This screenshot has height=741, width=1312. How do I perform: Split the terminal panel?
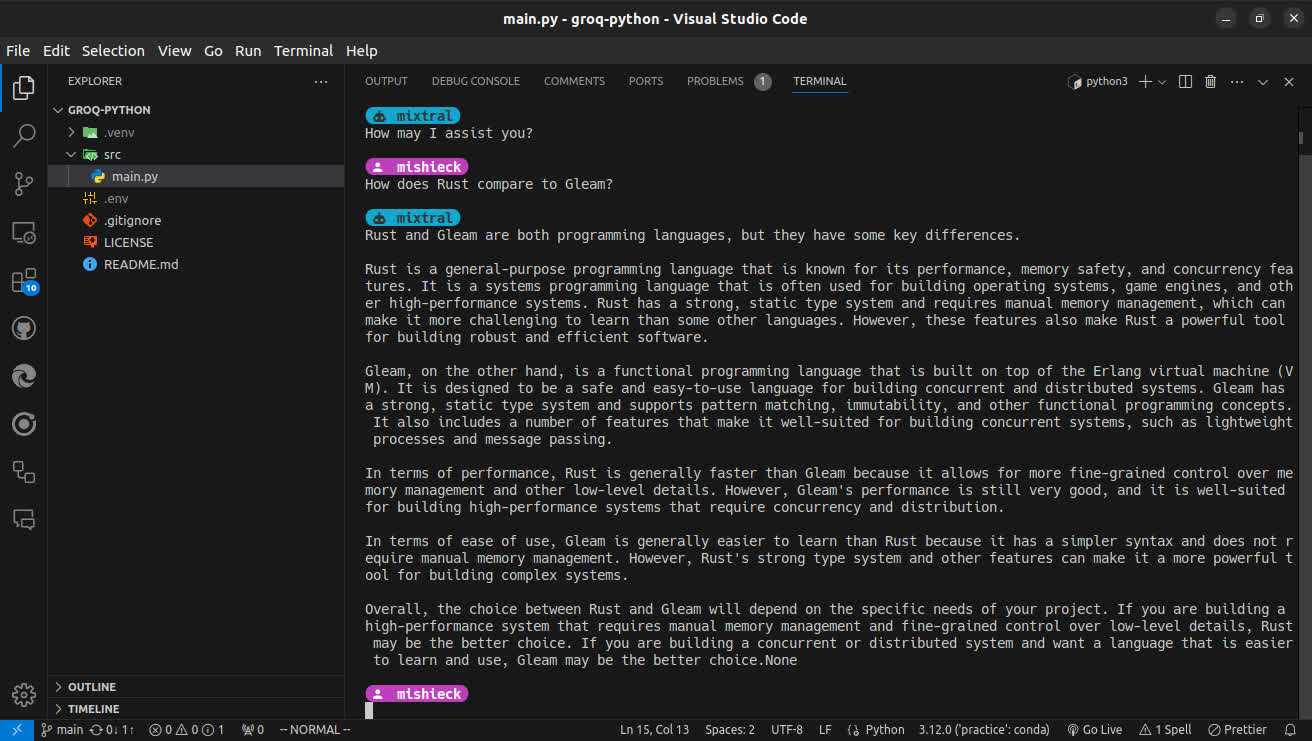(x=1185, y=82)
